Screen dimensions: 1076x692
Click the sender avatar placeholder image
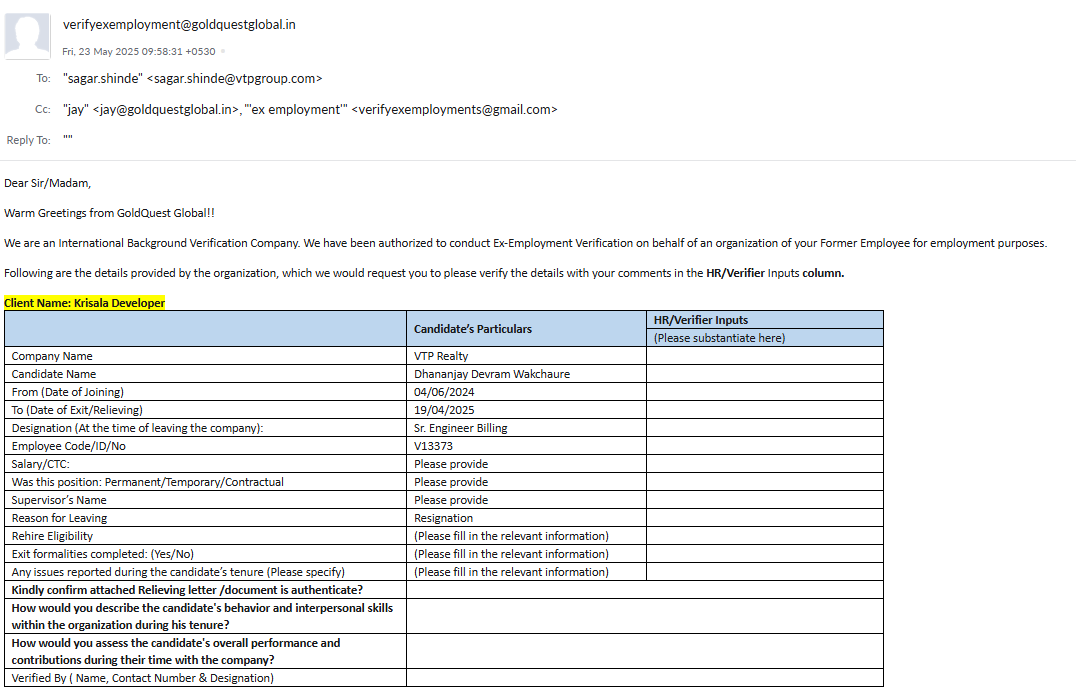[x=27, y=36]
